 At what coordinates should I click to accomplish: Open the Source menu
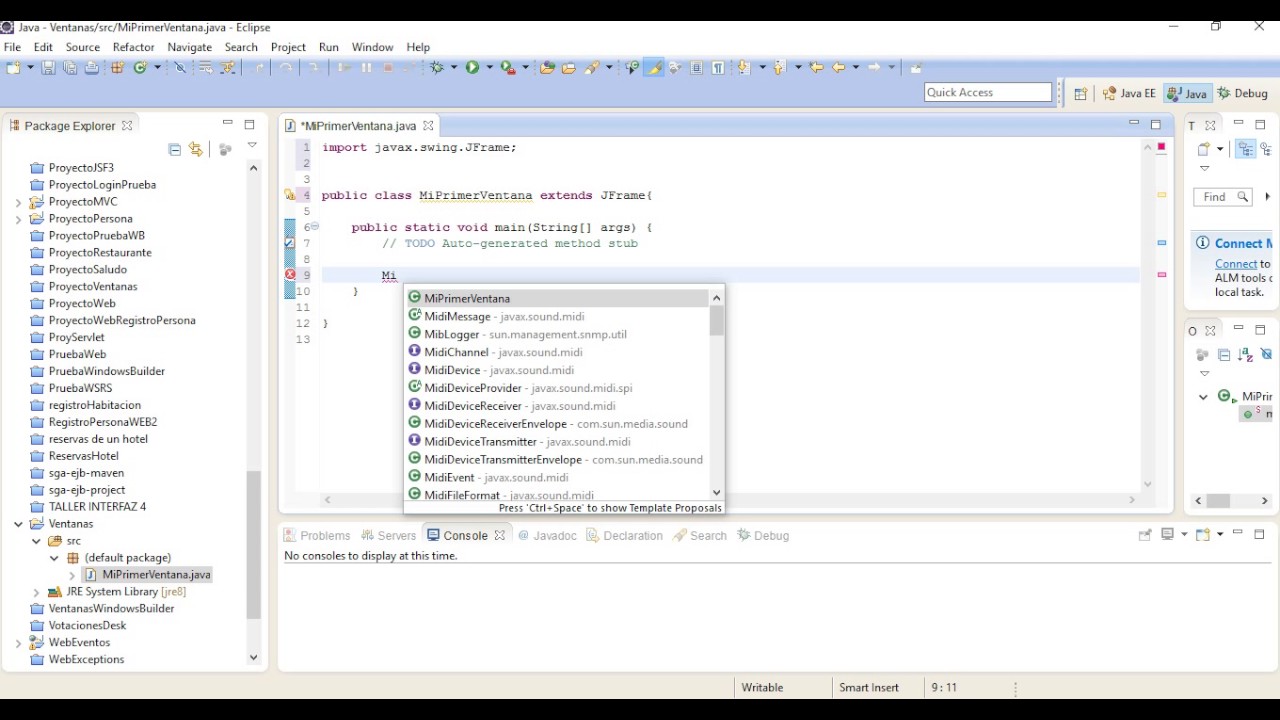click(83, 47)
